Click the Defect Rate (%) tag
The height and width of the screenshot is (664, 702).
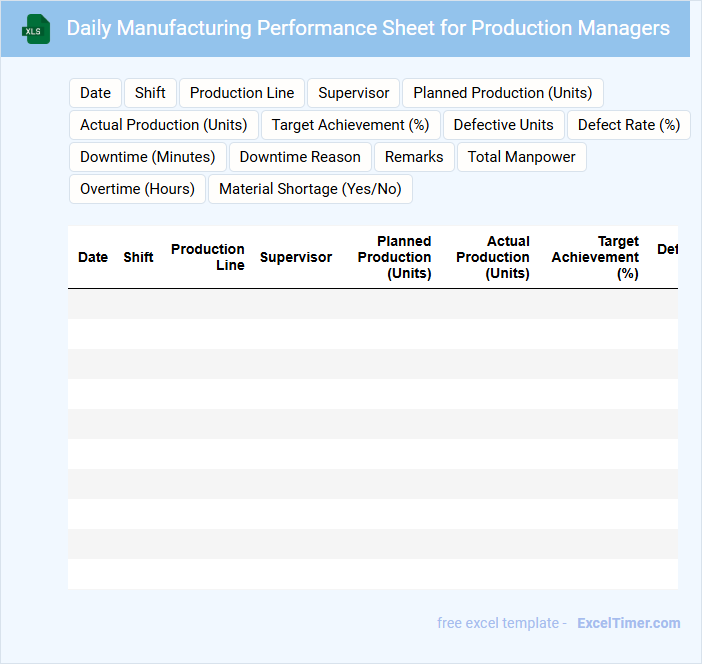[x=628, y=125]
